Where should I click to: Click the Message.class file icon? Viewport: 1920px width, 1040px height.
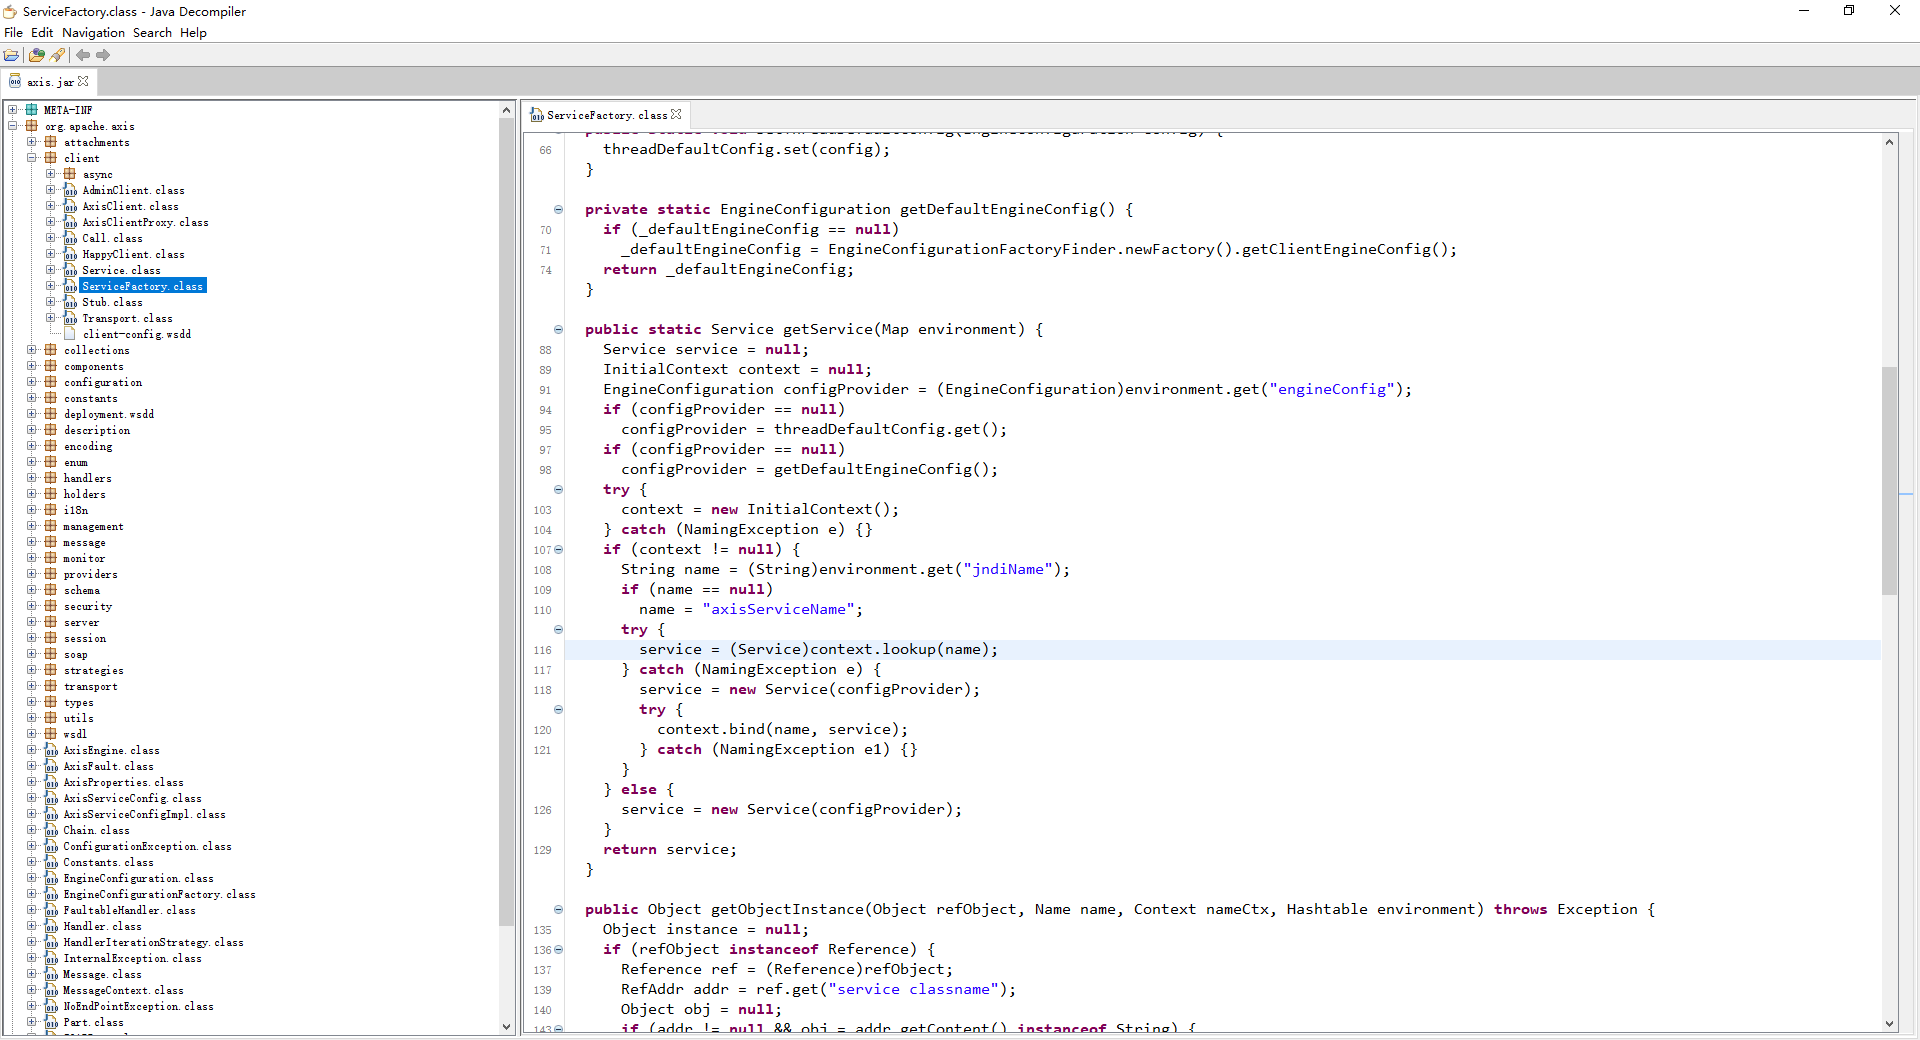pyautogui.click(x=51, y=974)
